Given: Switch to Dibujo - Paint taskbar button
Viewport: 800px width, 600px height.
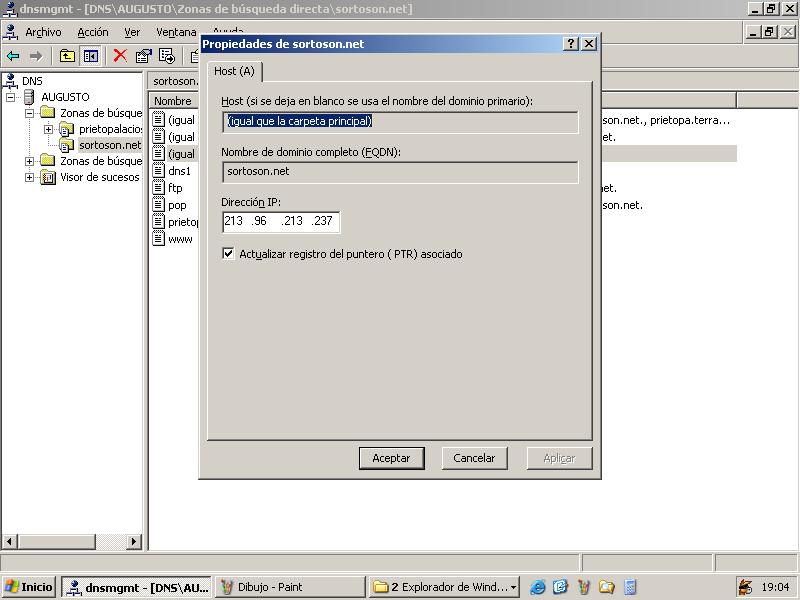Looking at the screenshot, I should [x=290, y=587].
